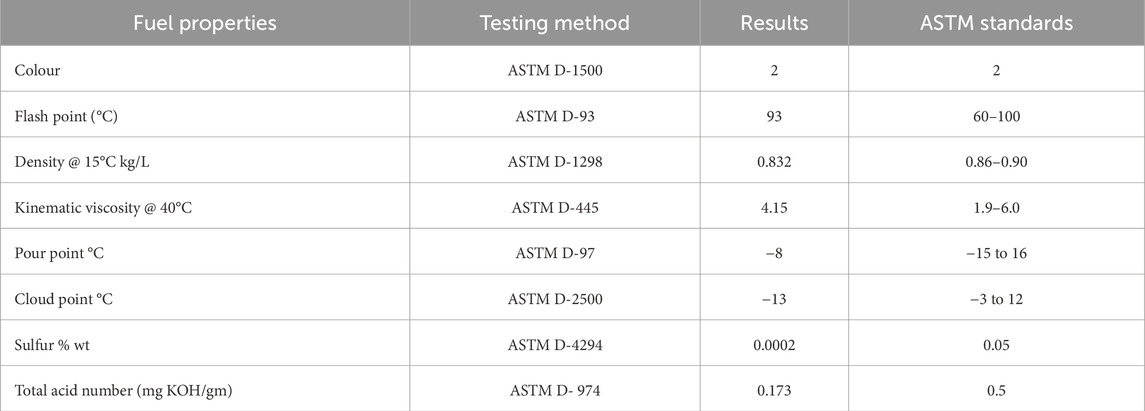Click the 0.0002 sulfur result
This screenshot has height=411, width=1145.
click(773, 344)
